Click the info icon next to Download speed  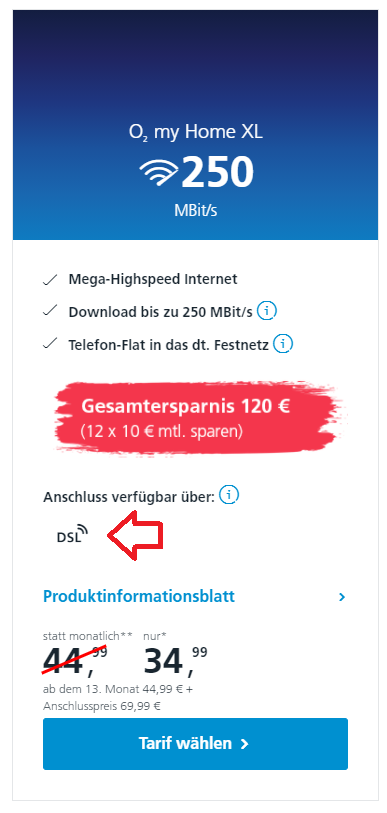coord(267,311)
